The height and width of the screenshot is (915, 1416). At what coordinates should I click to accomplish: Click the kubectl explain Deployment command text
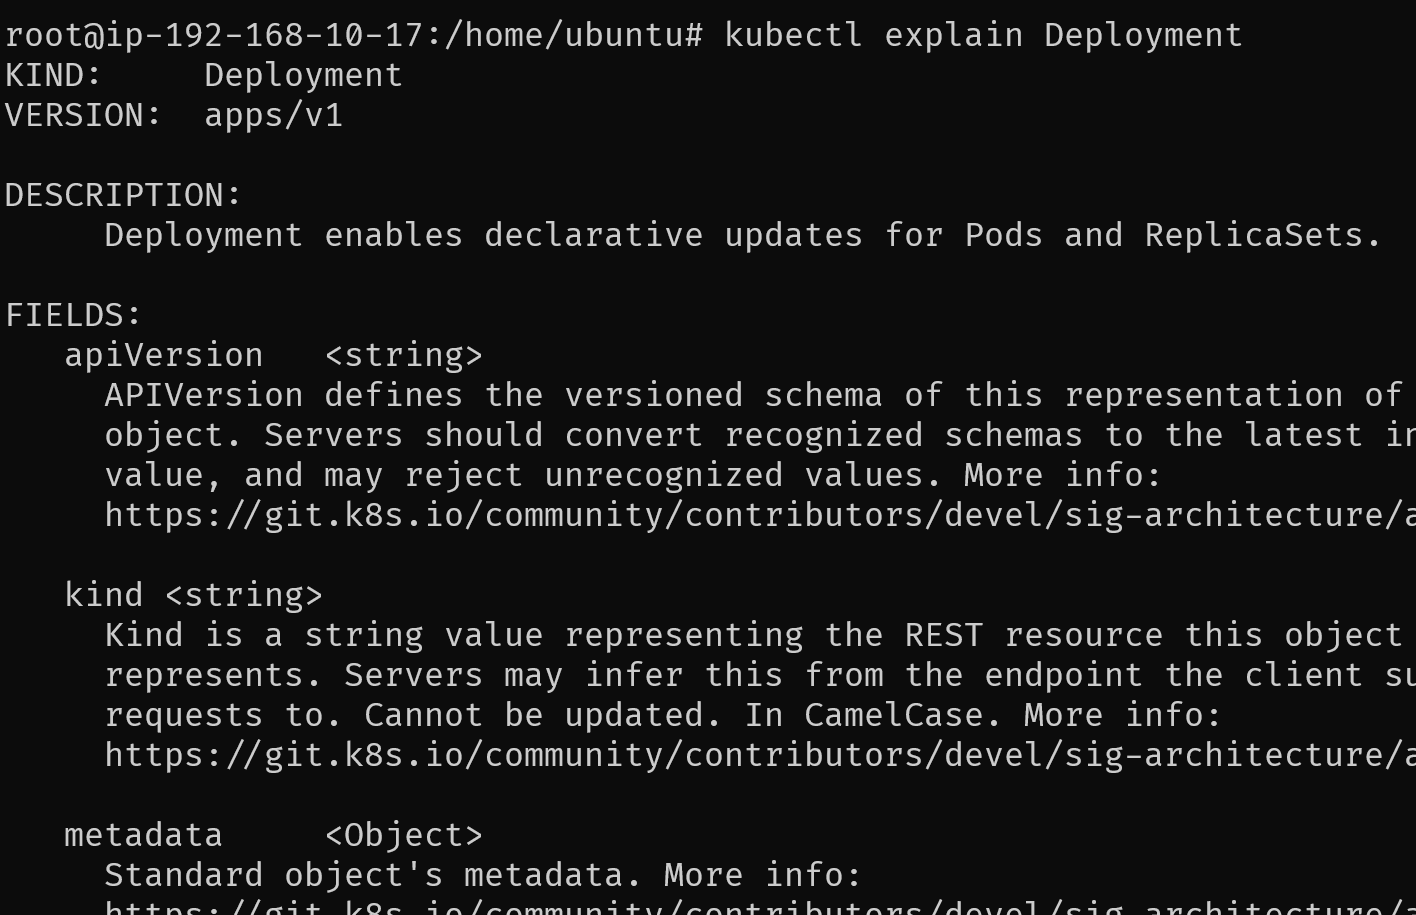[983, 35]
